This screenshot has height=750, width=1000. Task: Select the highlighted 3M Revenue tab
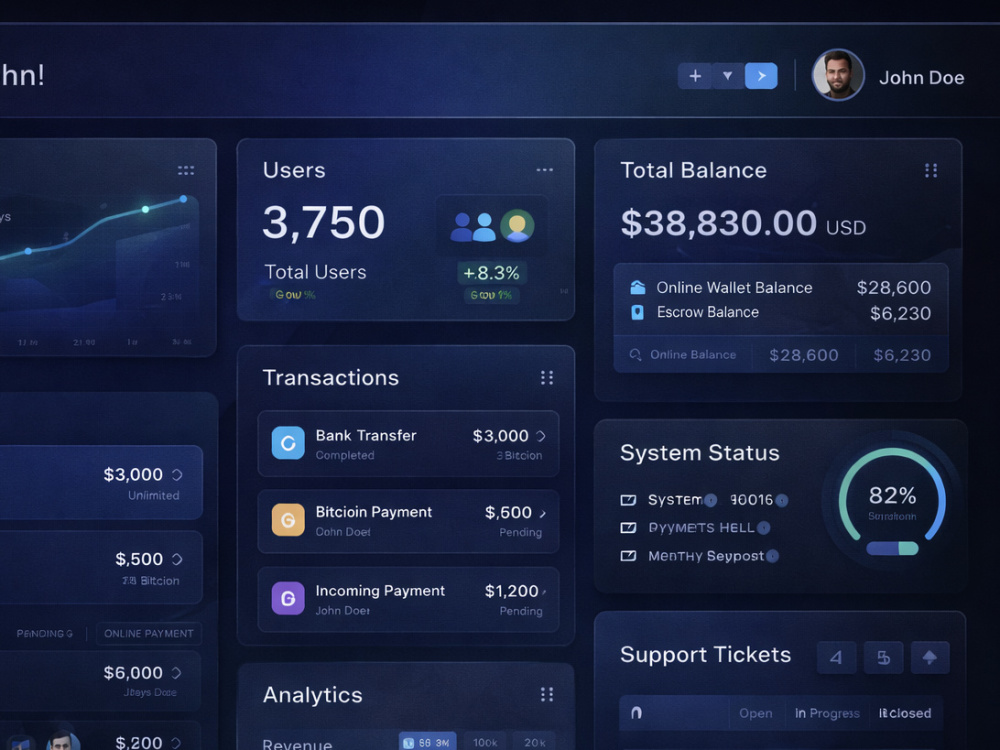(427, 742)
